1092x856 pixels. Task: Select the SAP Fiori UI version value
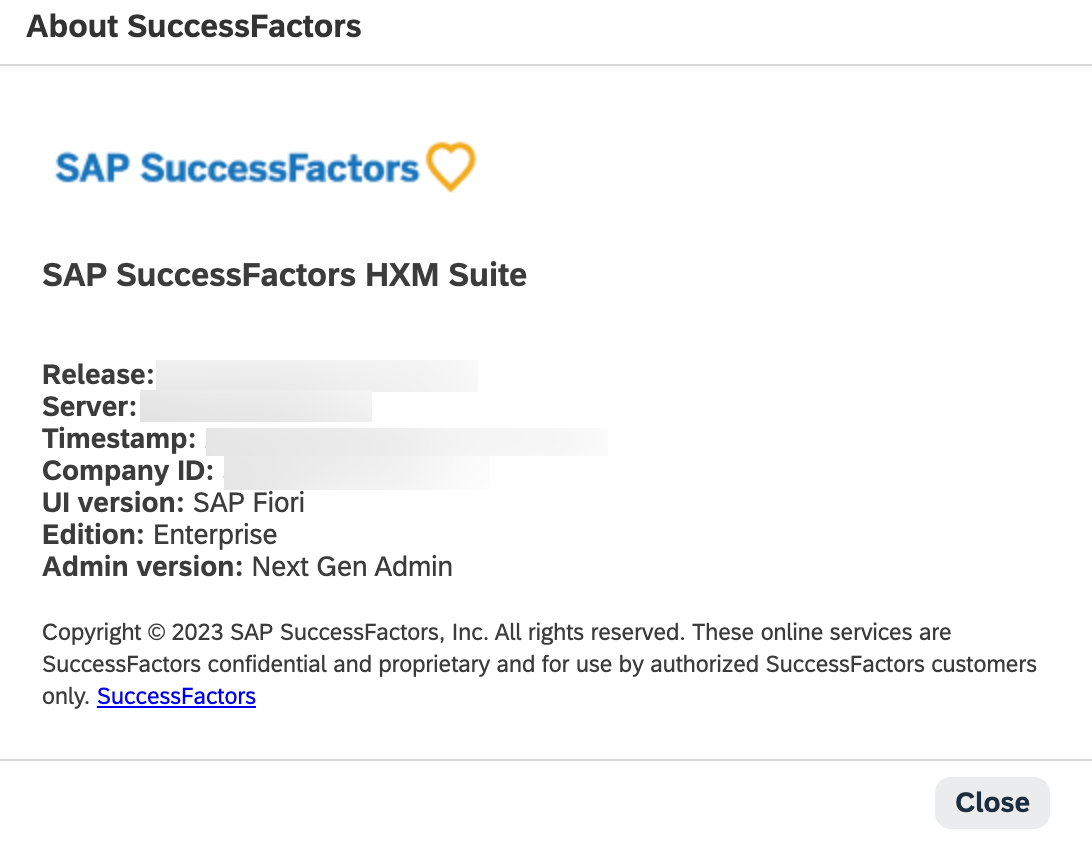(x=249, y=503)
